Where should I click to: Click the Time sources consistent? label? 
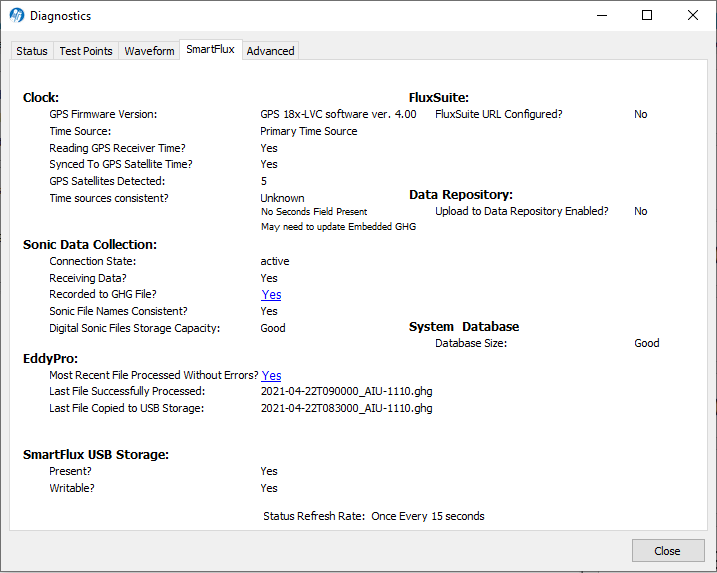click(109, 198)
